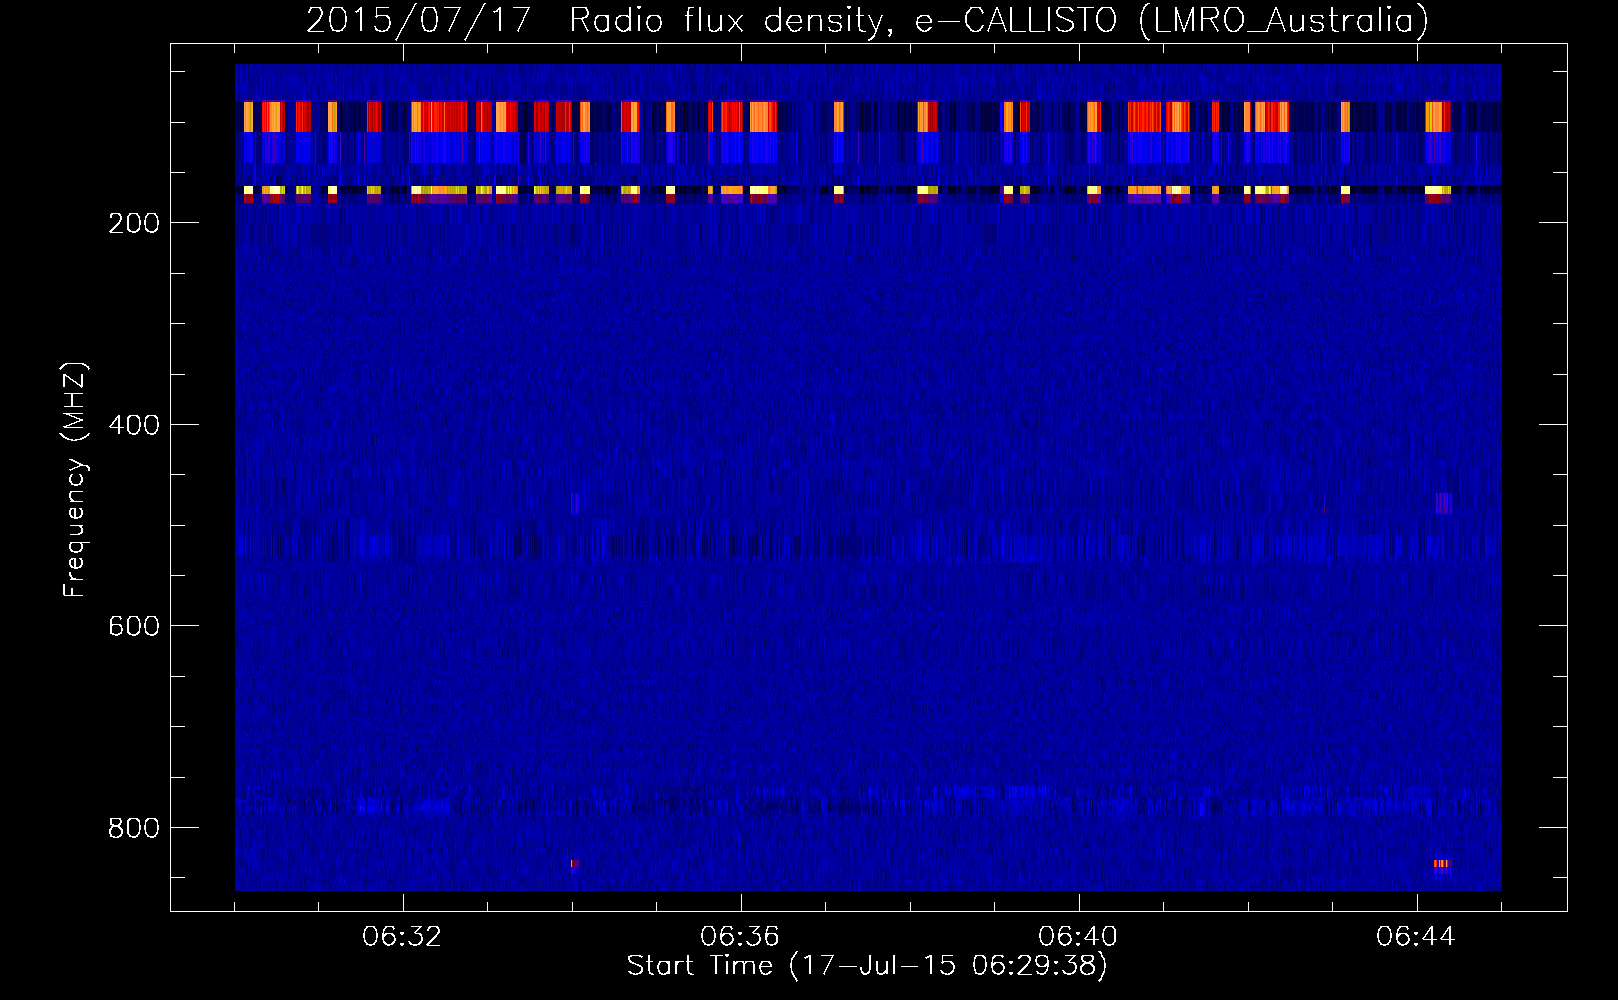Click the orange burst near 840 MHz at 06:44

(1441, 864)
